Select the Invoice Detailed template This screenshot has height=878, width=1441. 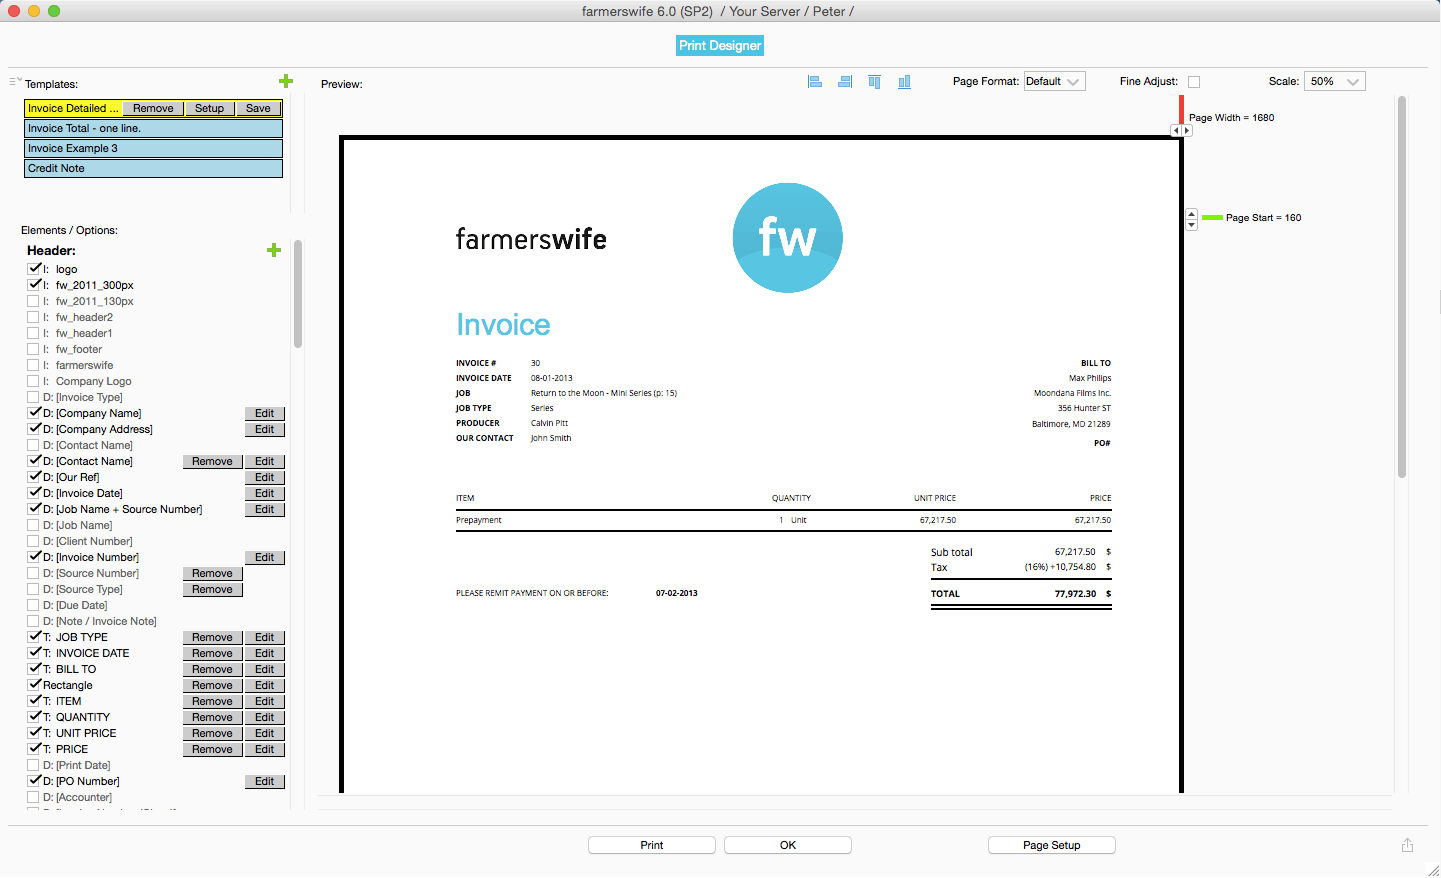pyautogui.click(x=73, y=108)
